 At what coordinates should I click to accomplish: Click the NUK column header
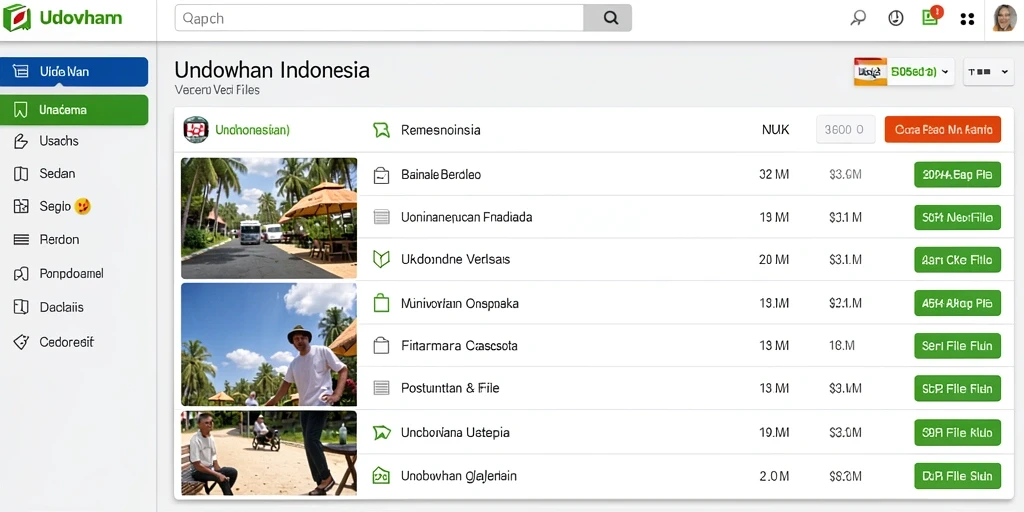tap(775, 130)
